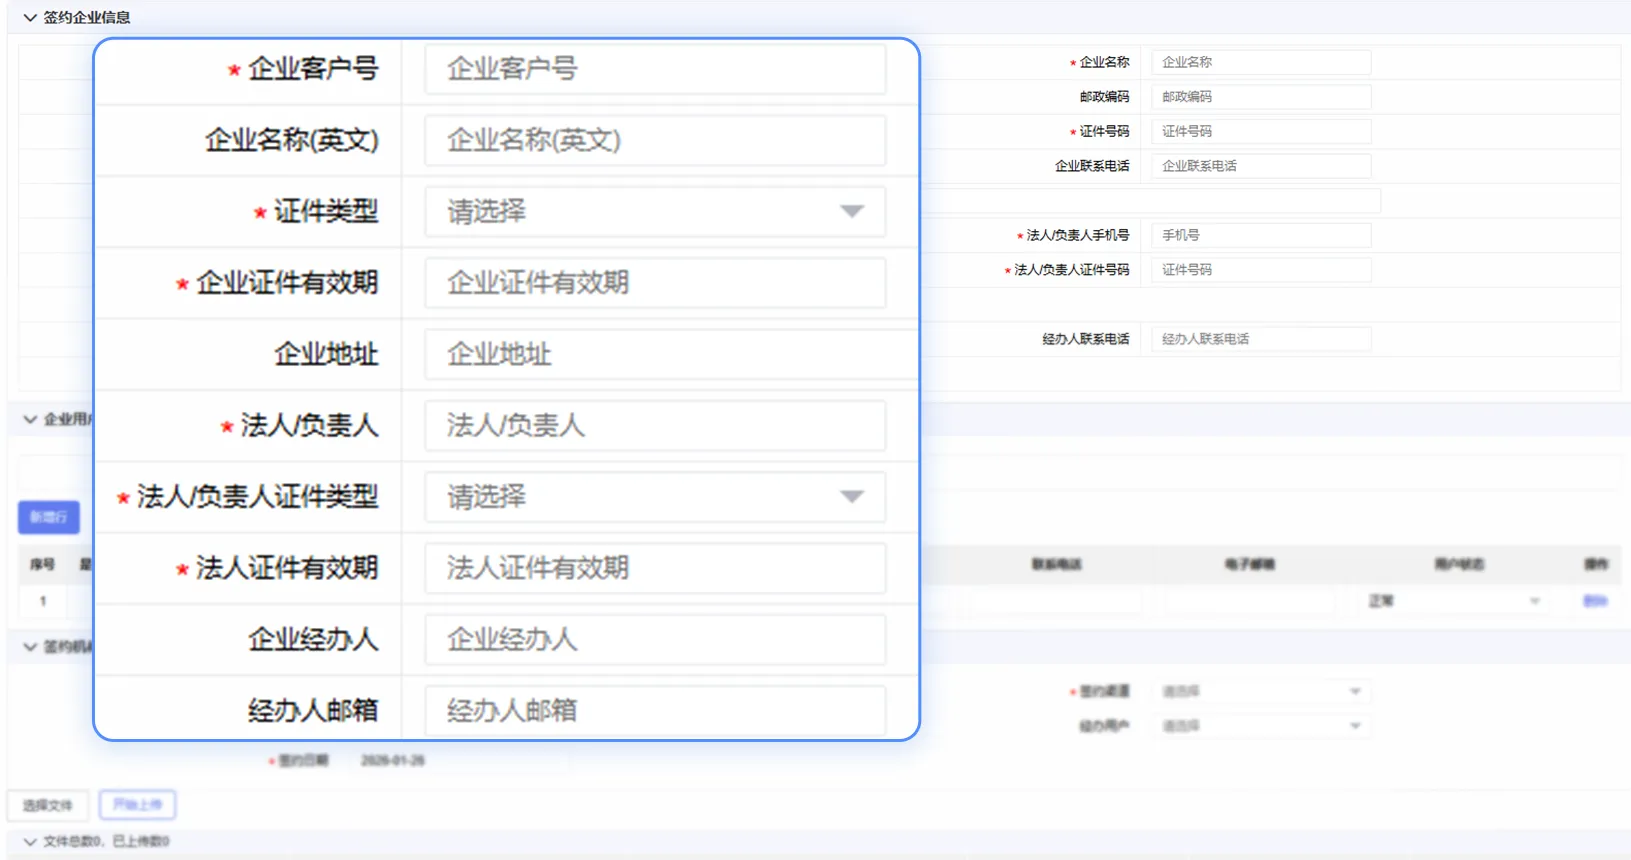Click the 经办人邮箱 input field
The height and width of the screenshot is (860, 1631).
(654, 711)
